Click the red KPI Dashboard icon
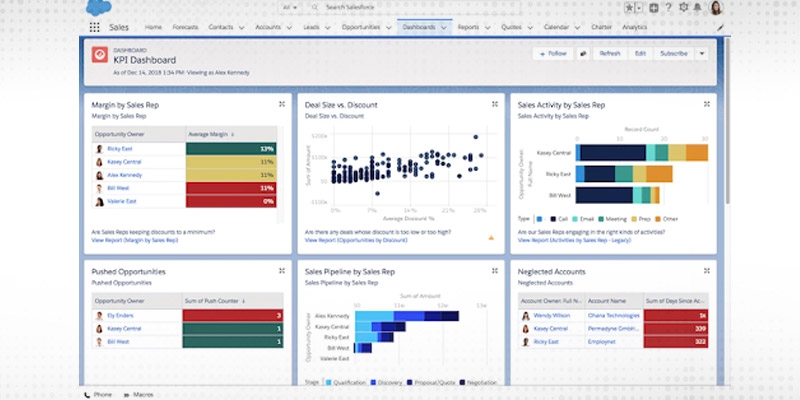800x400 pixels. point(99,55)
